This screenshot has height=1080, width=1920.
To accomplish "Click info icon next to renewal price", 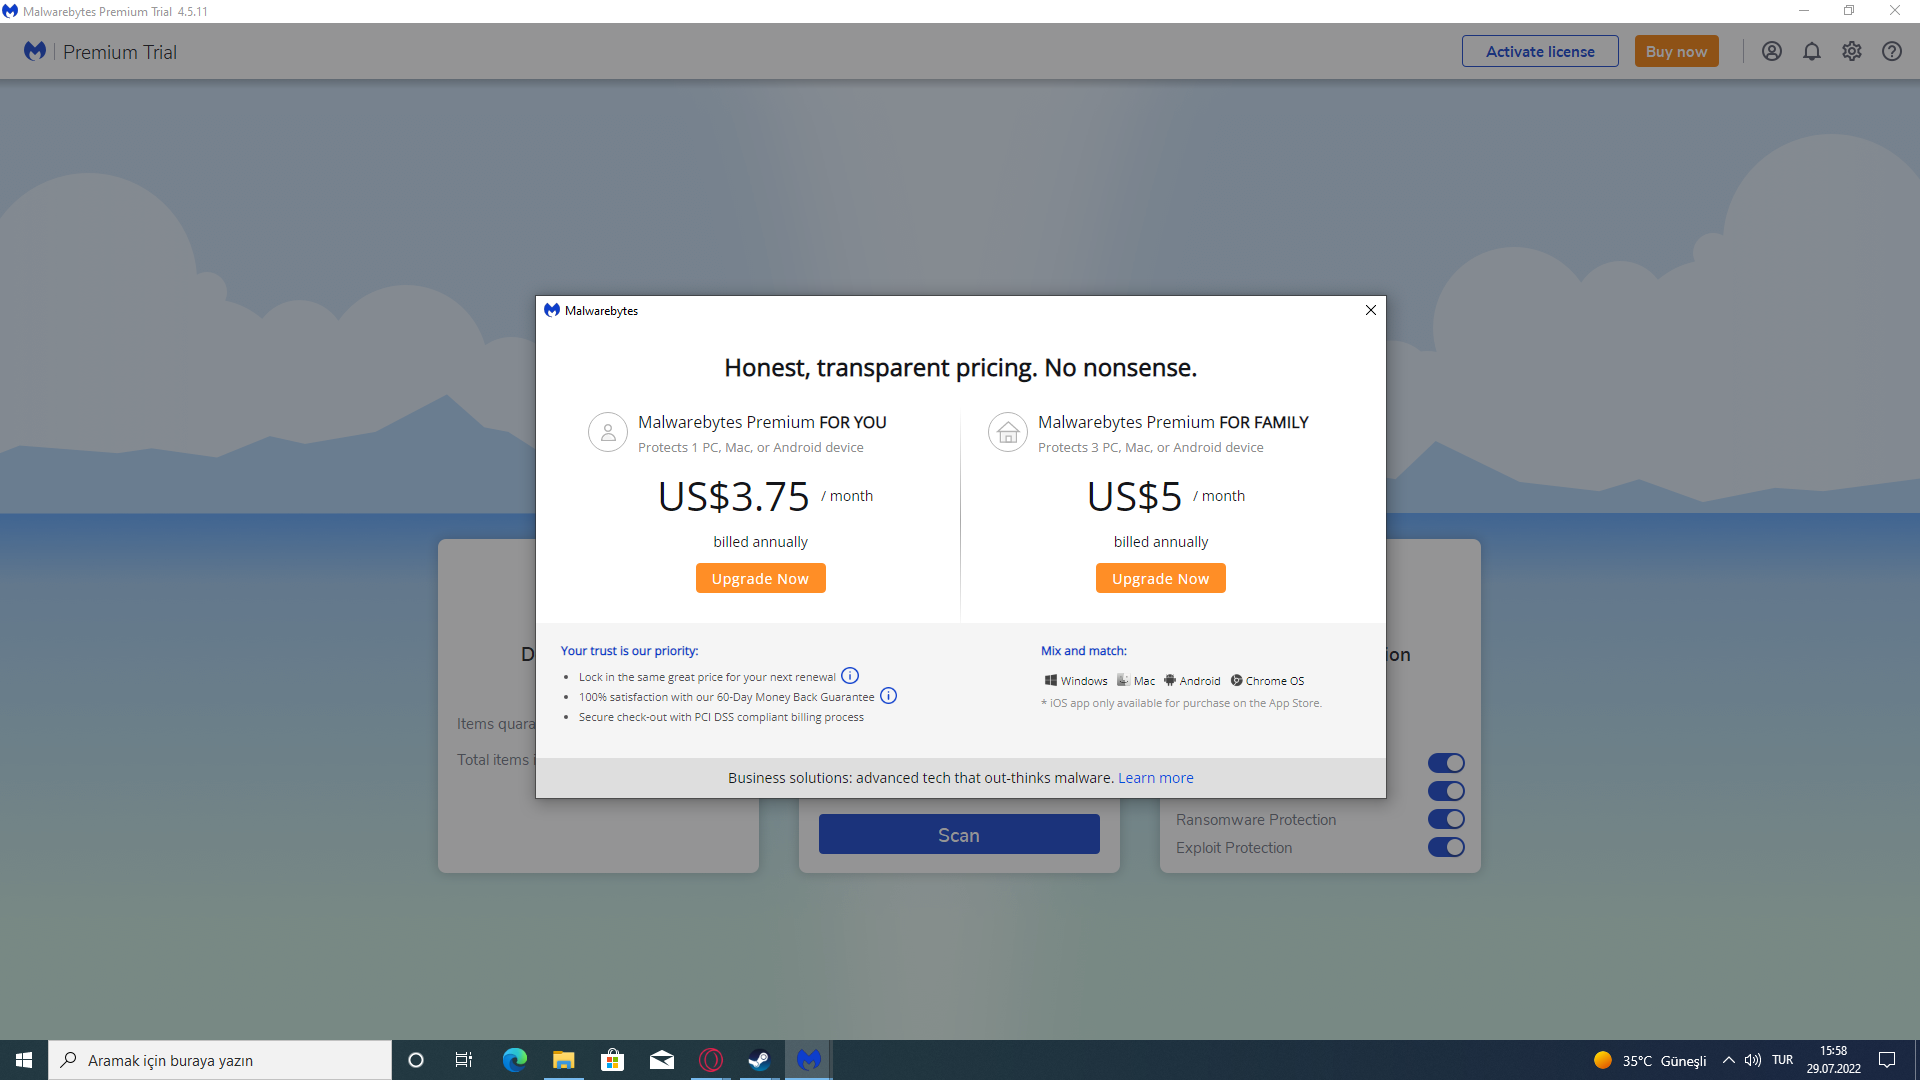I will click(x=850, y=676).
